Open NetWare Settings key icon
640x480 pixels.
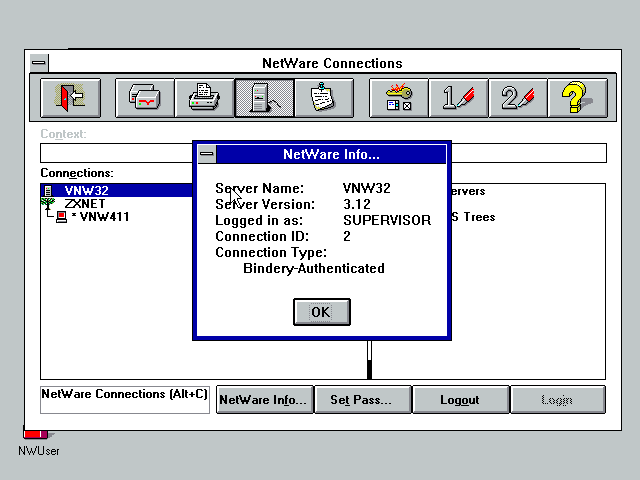pyautogui.click(x=399, y=98)
